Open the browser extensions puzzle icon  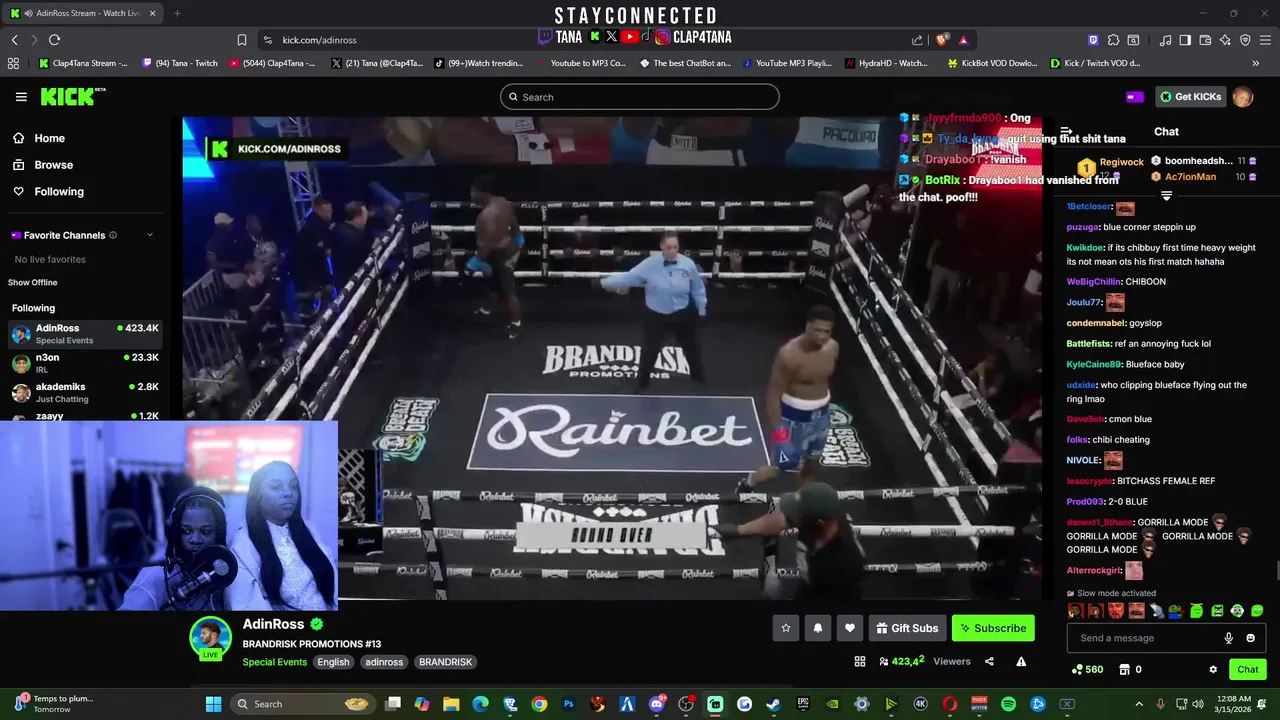click(1113, 40)
